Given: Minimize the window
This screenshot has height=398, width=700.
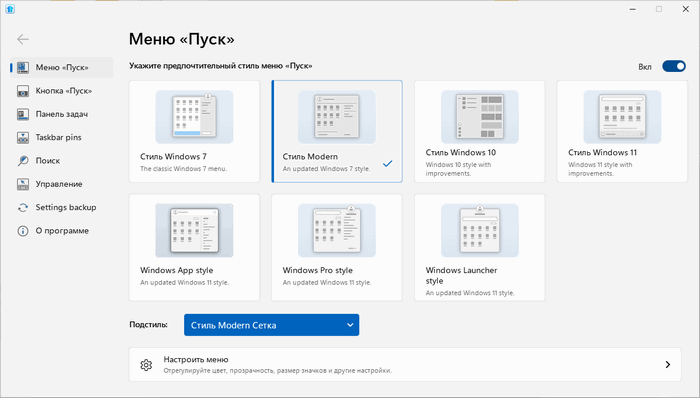Looking at the screenshot, I should click(x=633, y=9).
